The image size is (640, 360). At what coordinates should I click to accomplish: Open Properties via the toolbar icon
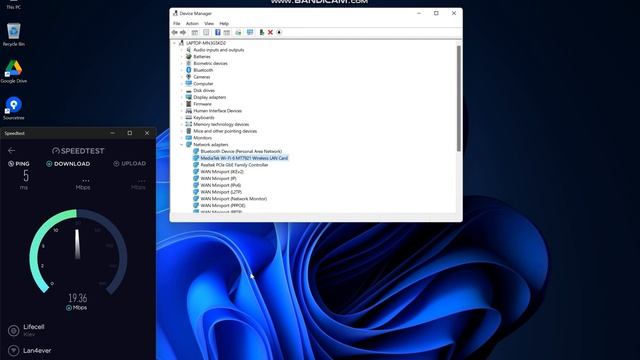206,32
